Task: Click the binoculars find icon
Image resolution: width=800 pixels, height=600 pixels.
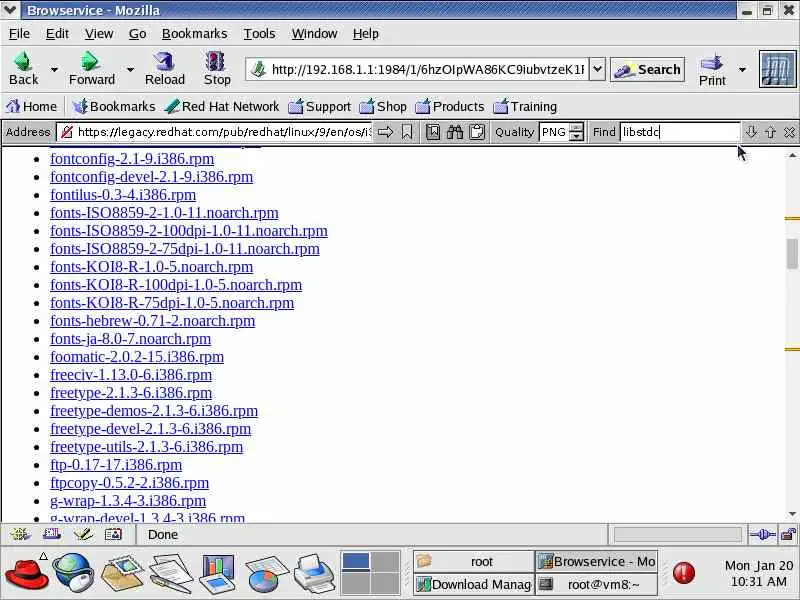Action: coord(455,132)
